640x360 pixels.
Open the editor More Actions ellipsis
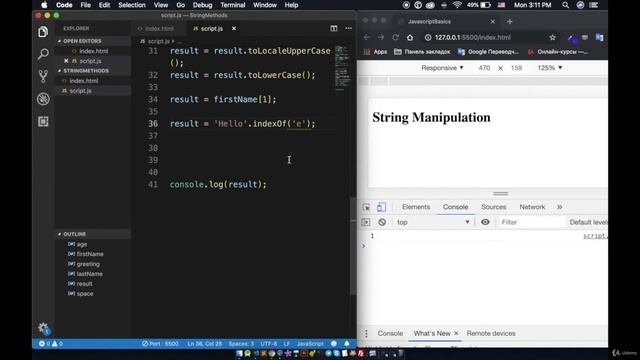click(348, 28)
